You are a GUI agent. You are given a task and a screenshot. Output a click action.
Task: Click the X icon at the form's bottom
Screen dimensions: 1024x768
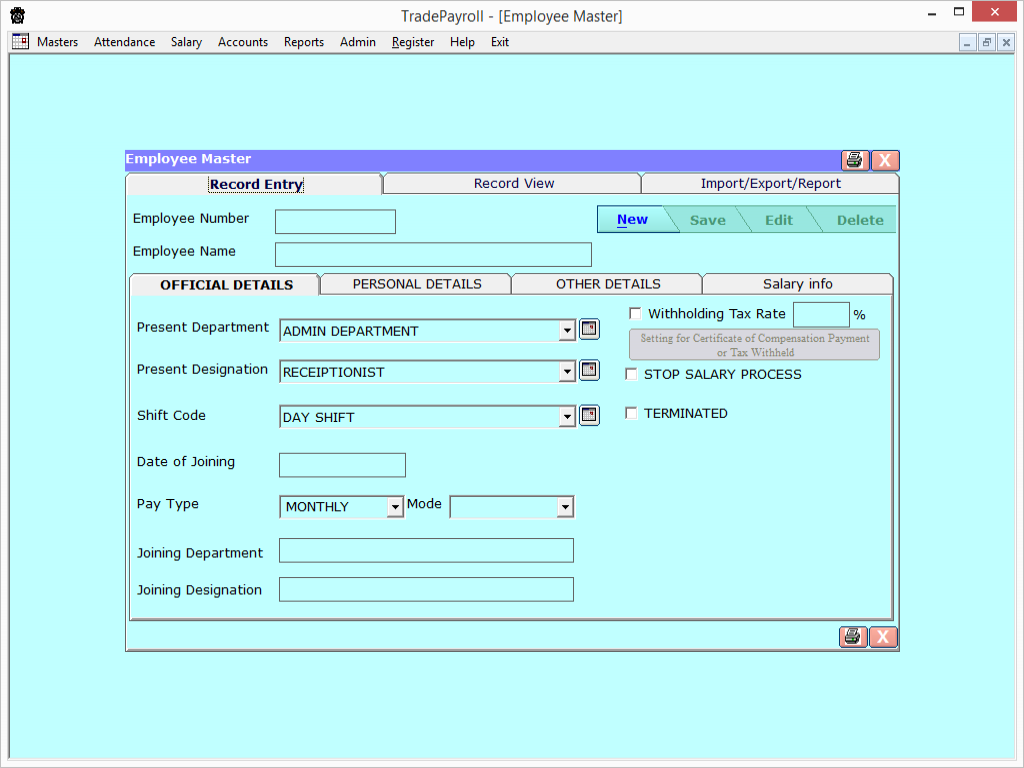883,637
